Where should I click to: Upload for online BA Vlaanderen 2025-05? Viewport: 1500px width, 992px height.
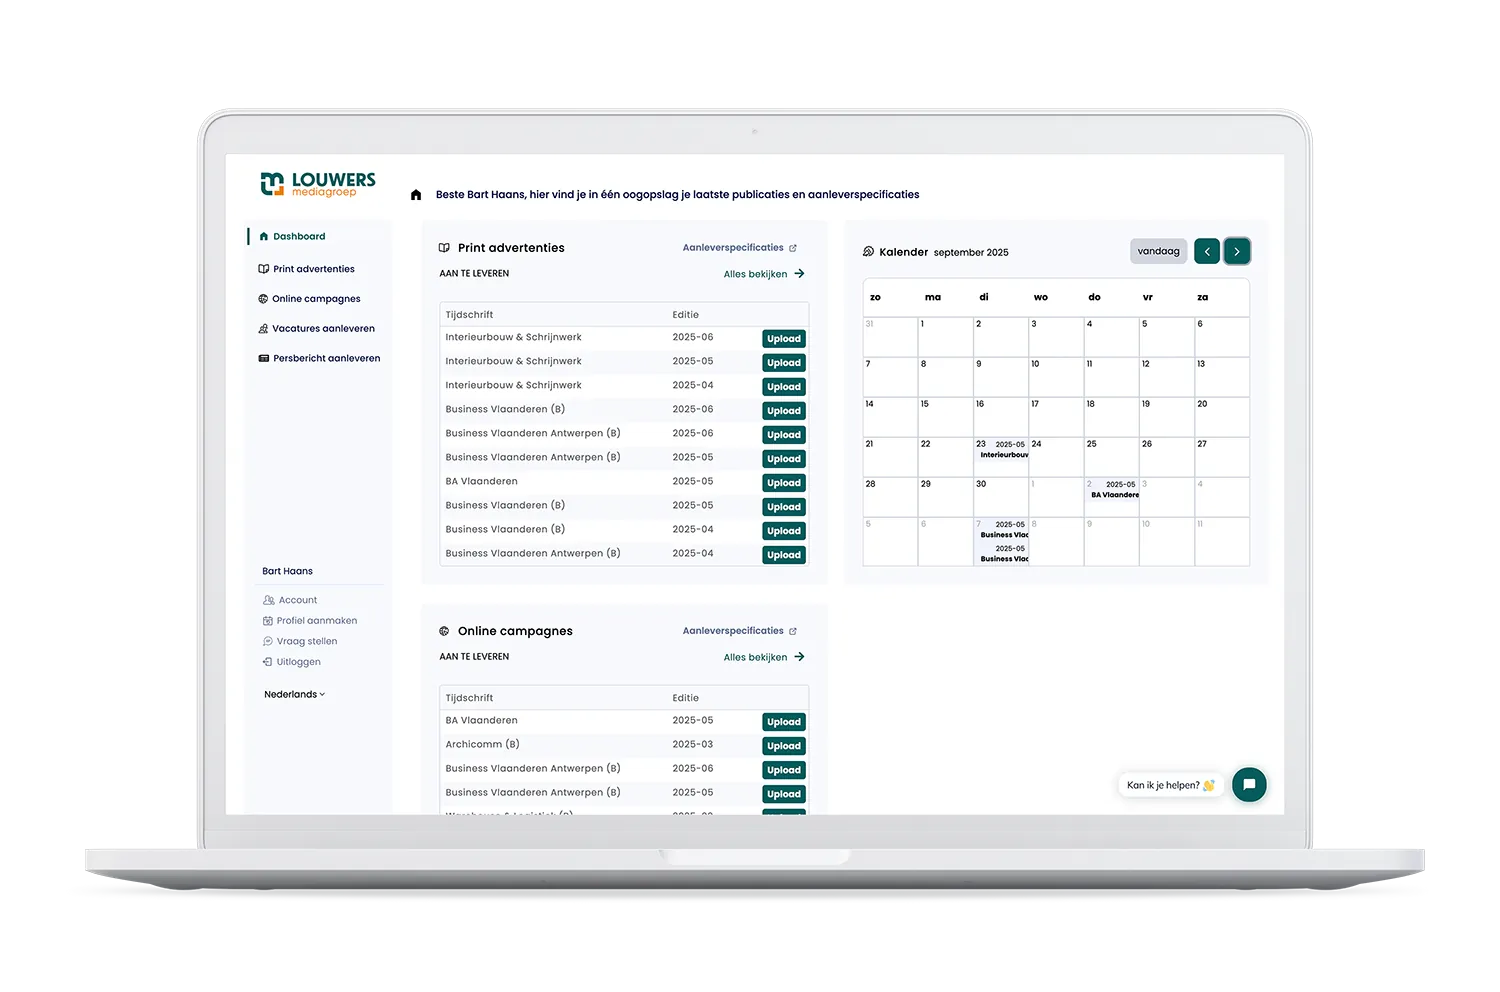click(x=784, y=722)
